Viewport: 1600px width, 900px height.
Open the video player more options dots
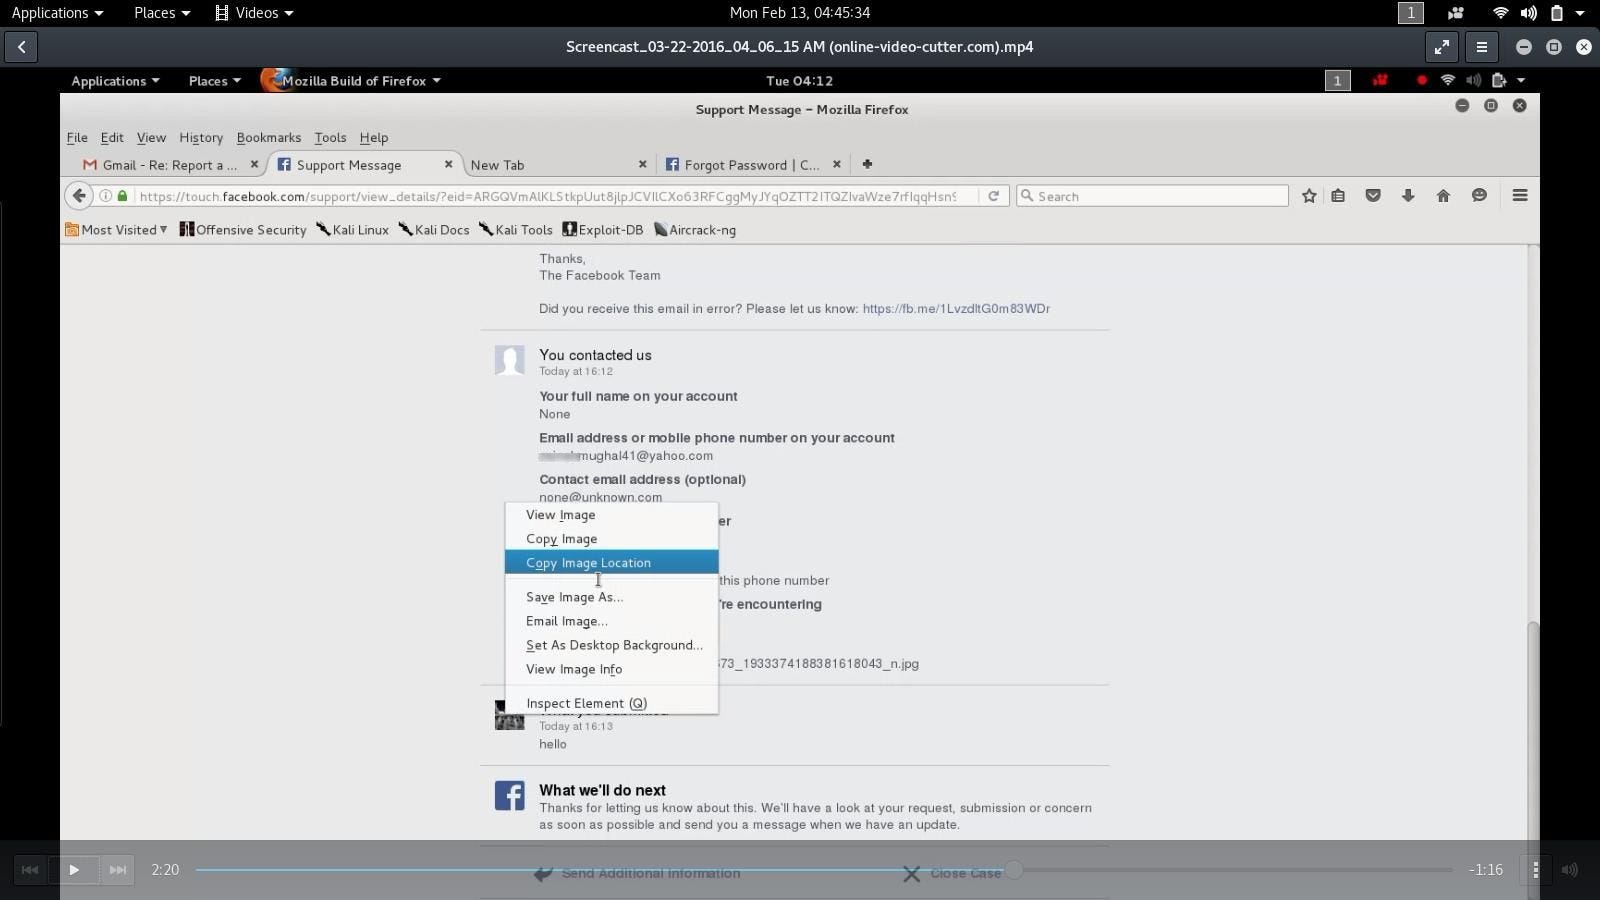(x=1536, y=870)
